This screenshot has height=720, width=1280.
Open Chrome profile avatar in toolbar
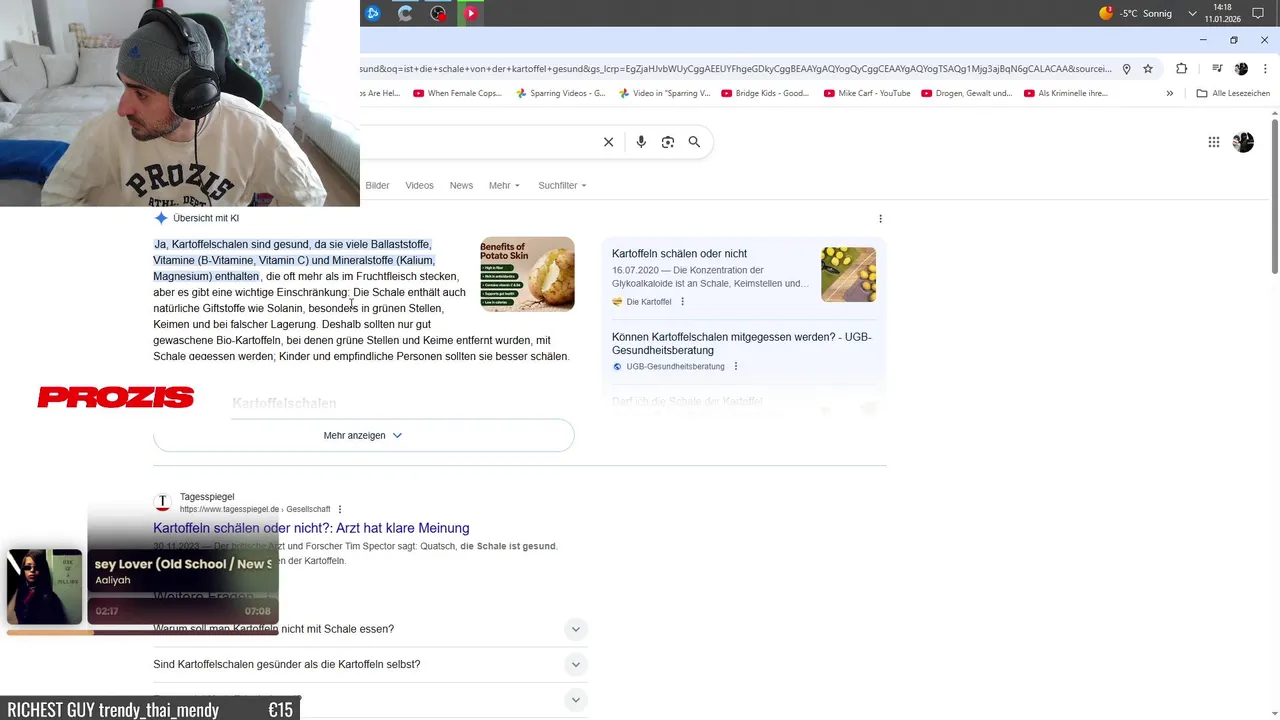1241,69
